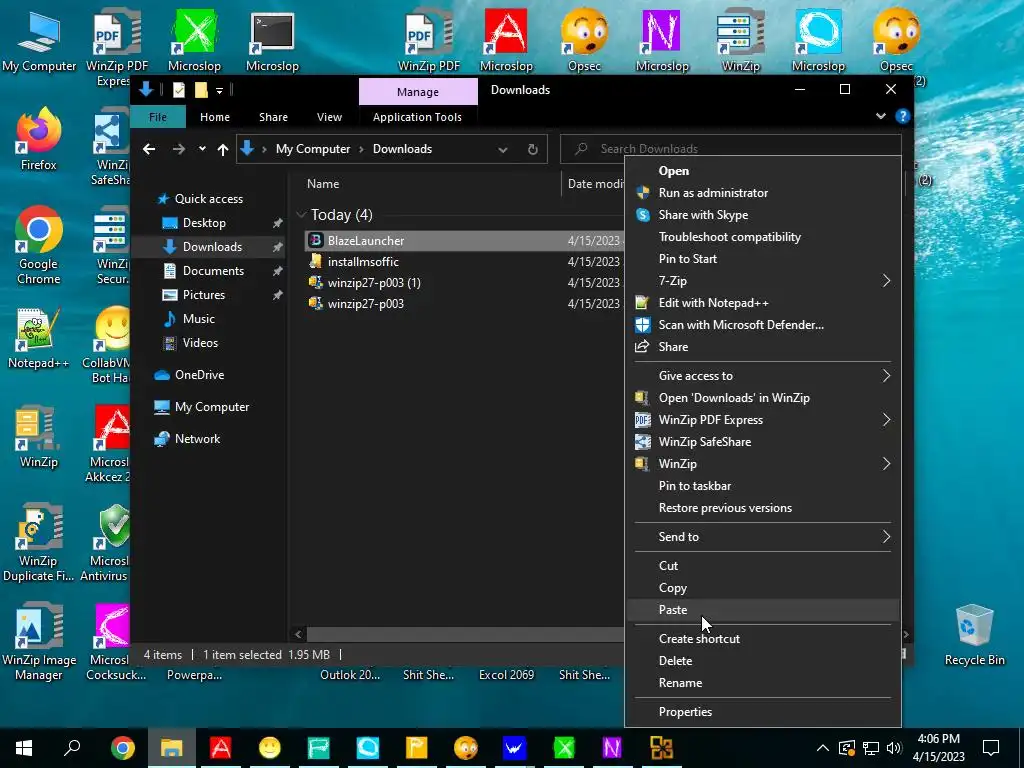
Task: Open Application Tools tab
Action: [417, 117]
